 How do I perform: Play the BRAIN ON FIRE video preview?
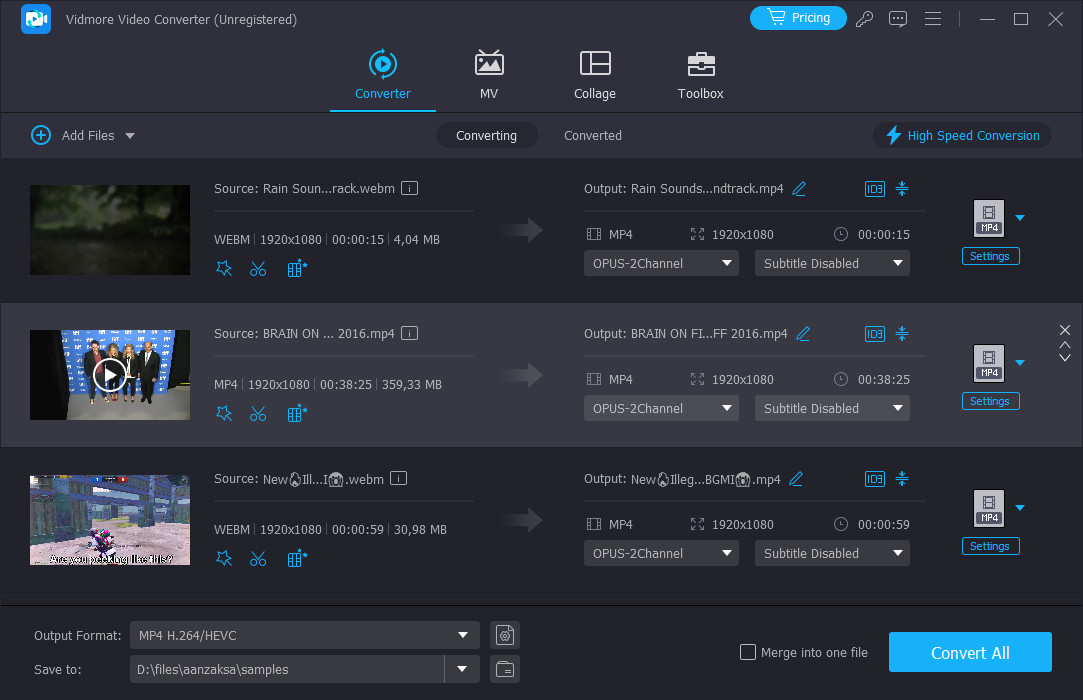point(110,375)
